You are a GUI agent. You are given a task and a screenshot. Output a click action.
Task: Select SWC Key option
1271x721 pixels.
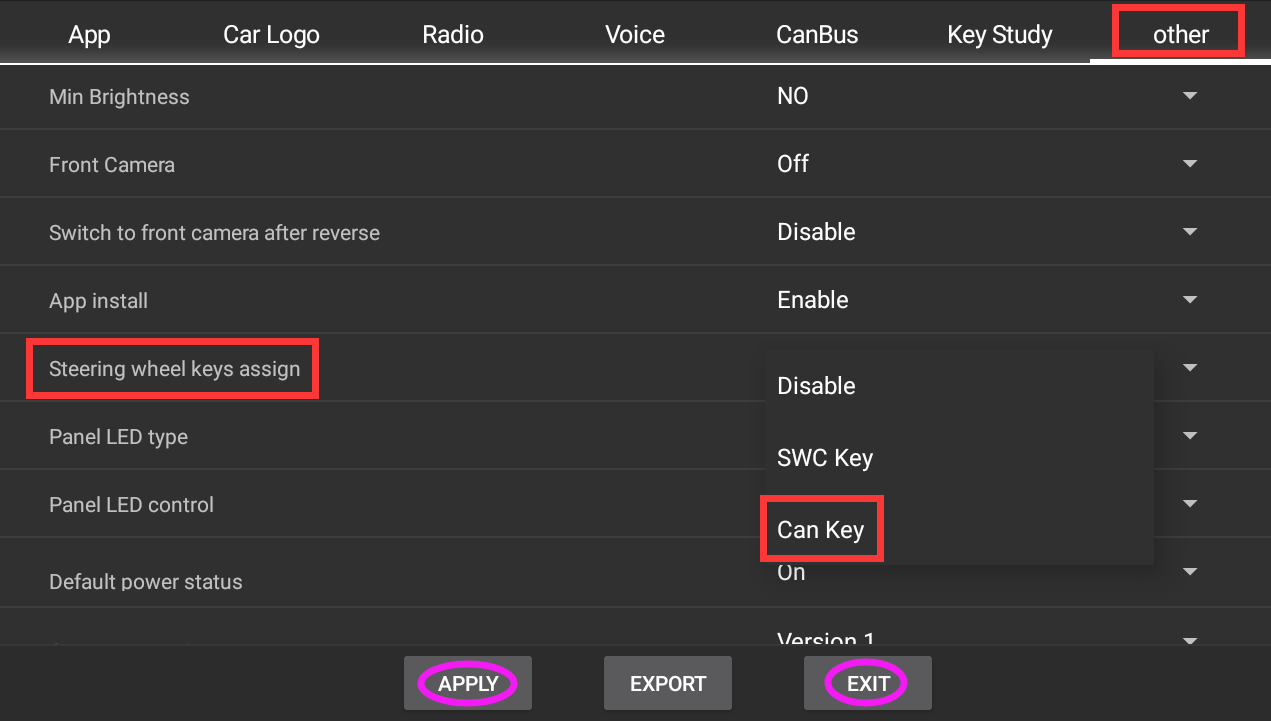point(825,458)
